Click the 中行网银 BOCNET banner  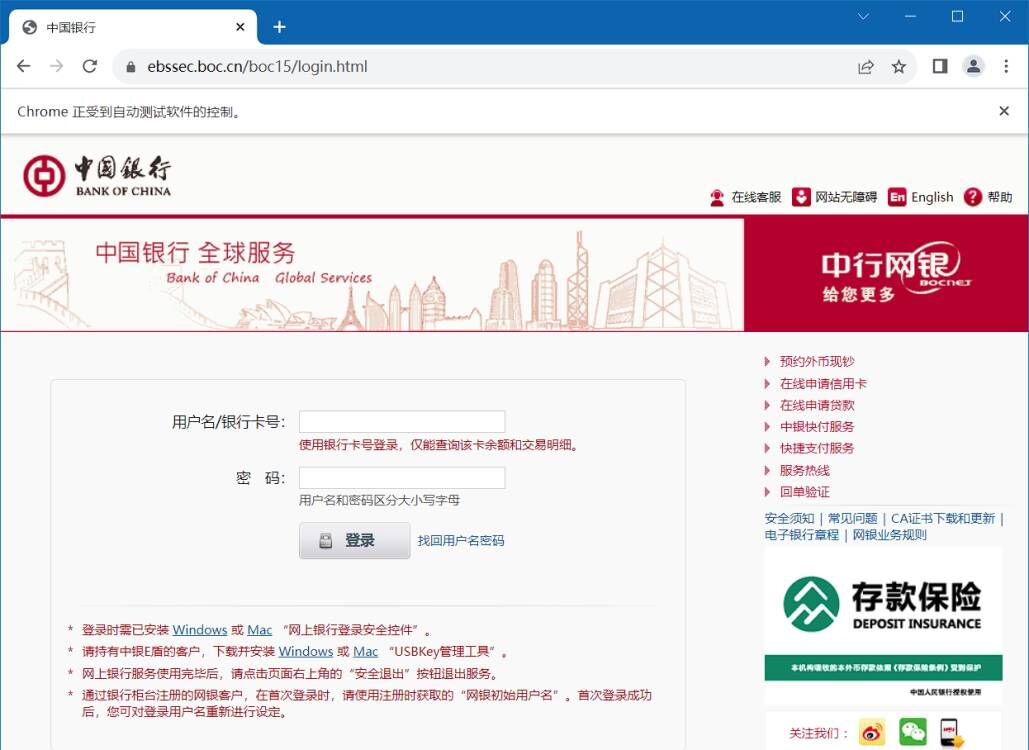pos(886,274)
